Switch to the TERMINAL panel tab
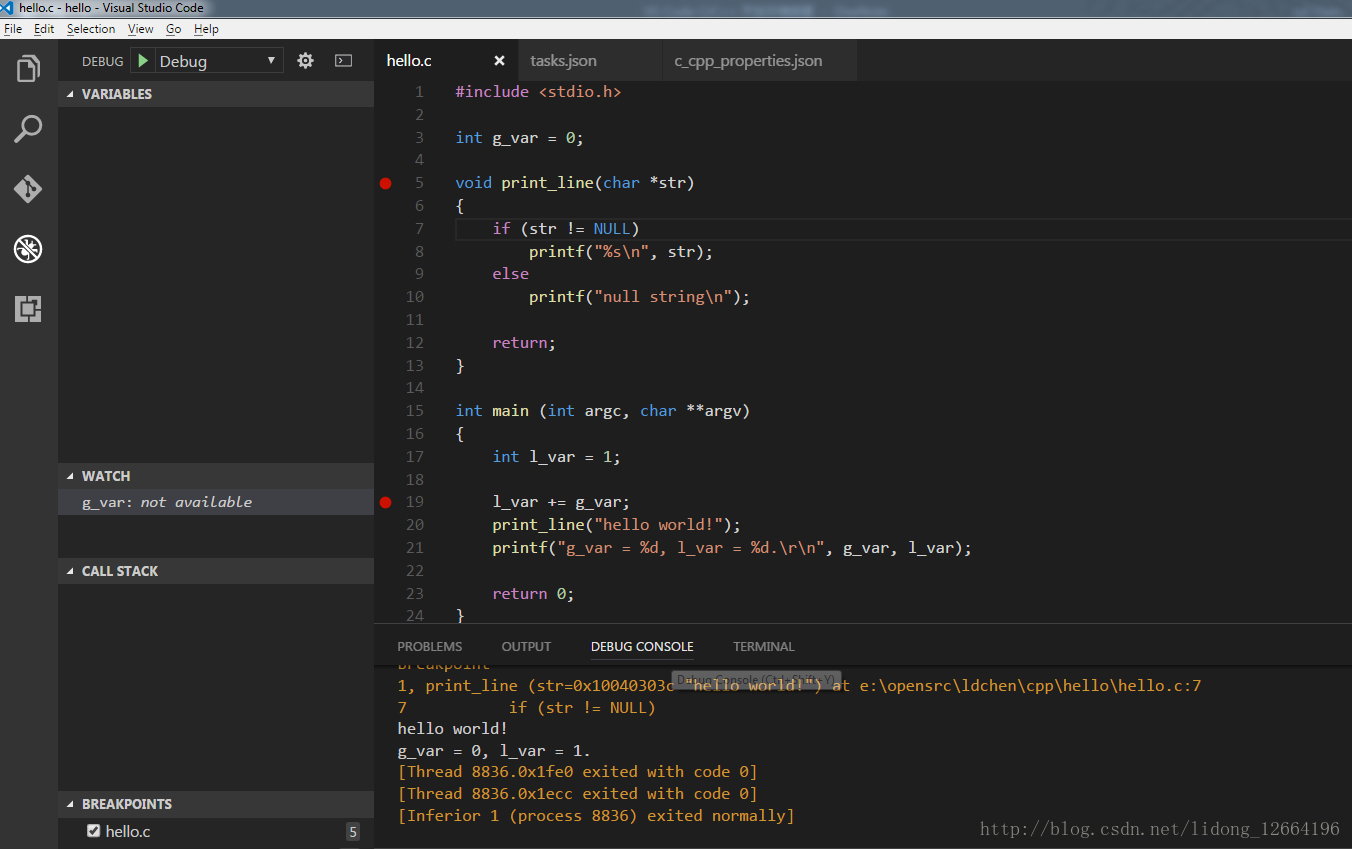 (x=763, y=647)
